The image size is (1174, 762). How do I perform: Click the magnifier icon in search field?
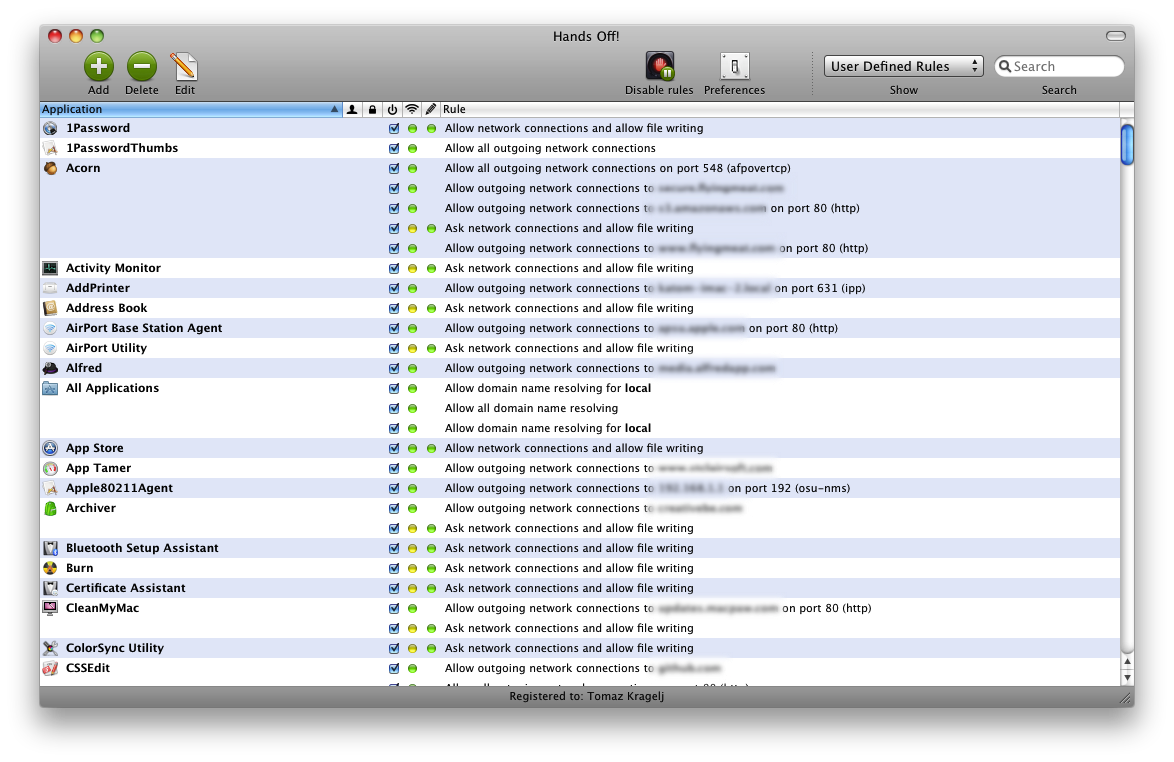click(1005, 67)
